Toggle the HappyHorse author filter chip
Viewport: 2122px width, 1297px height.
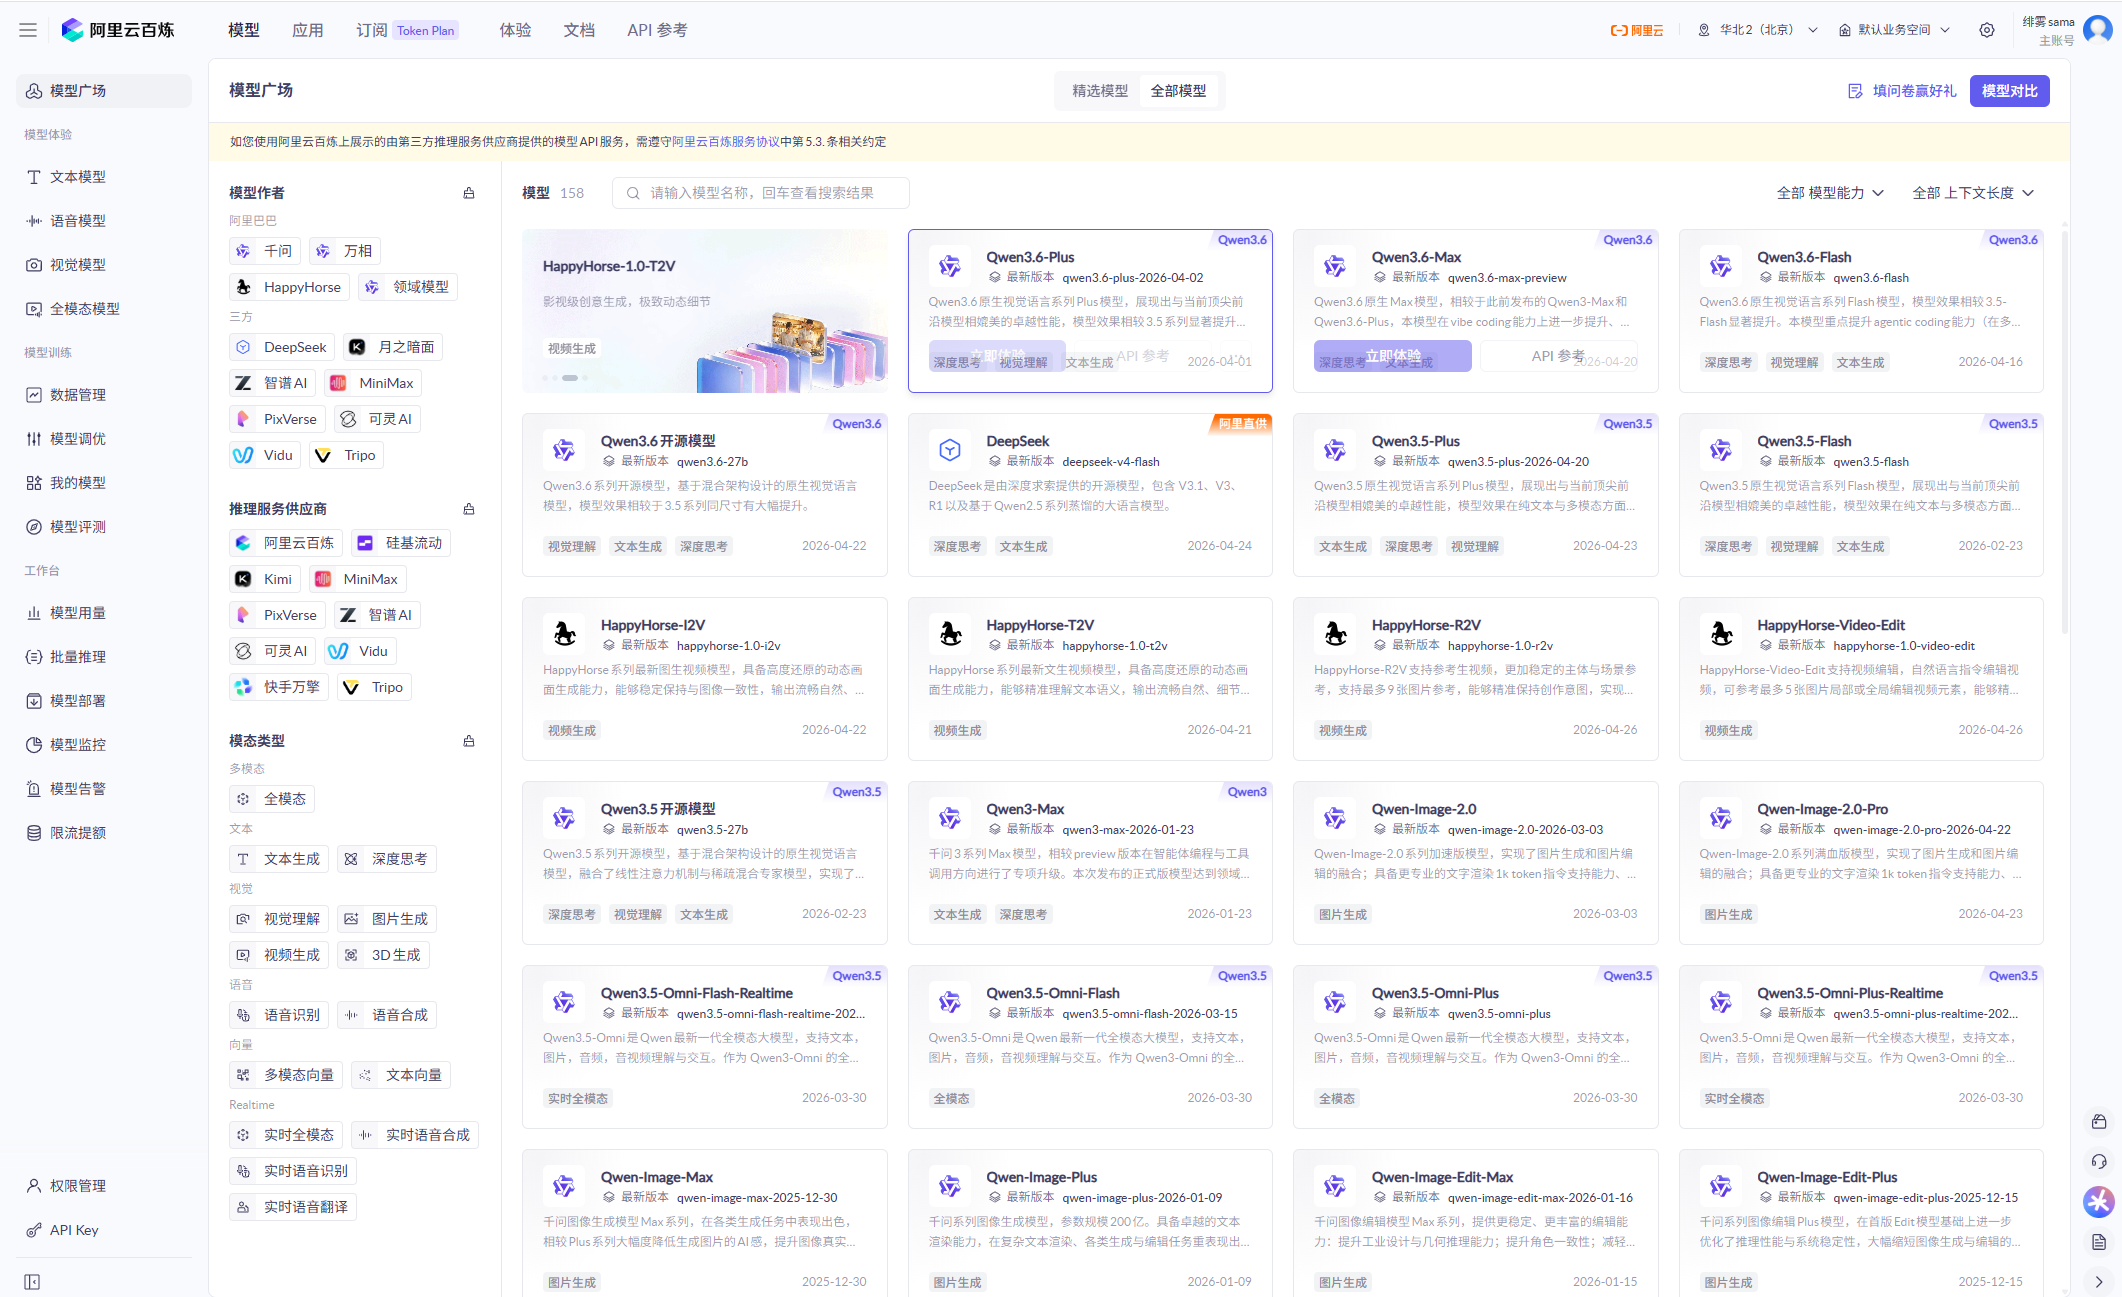[x=289, y=287]
